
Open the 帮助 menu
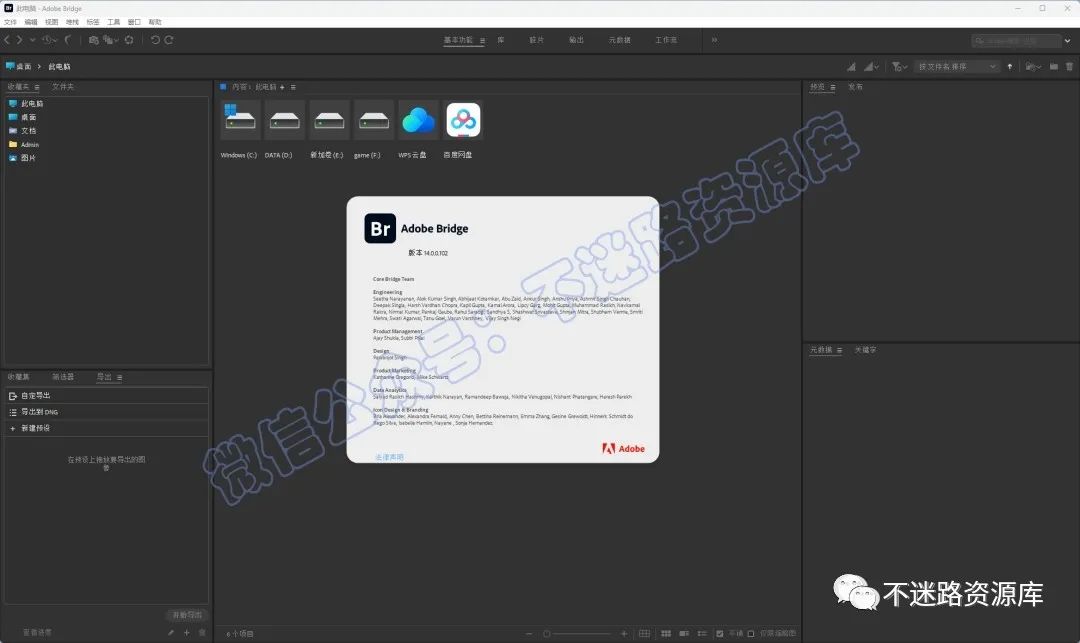coord(155,22)
